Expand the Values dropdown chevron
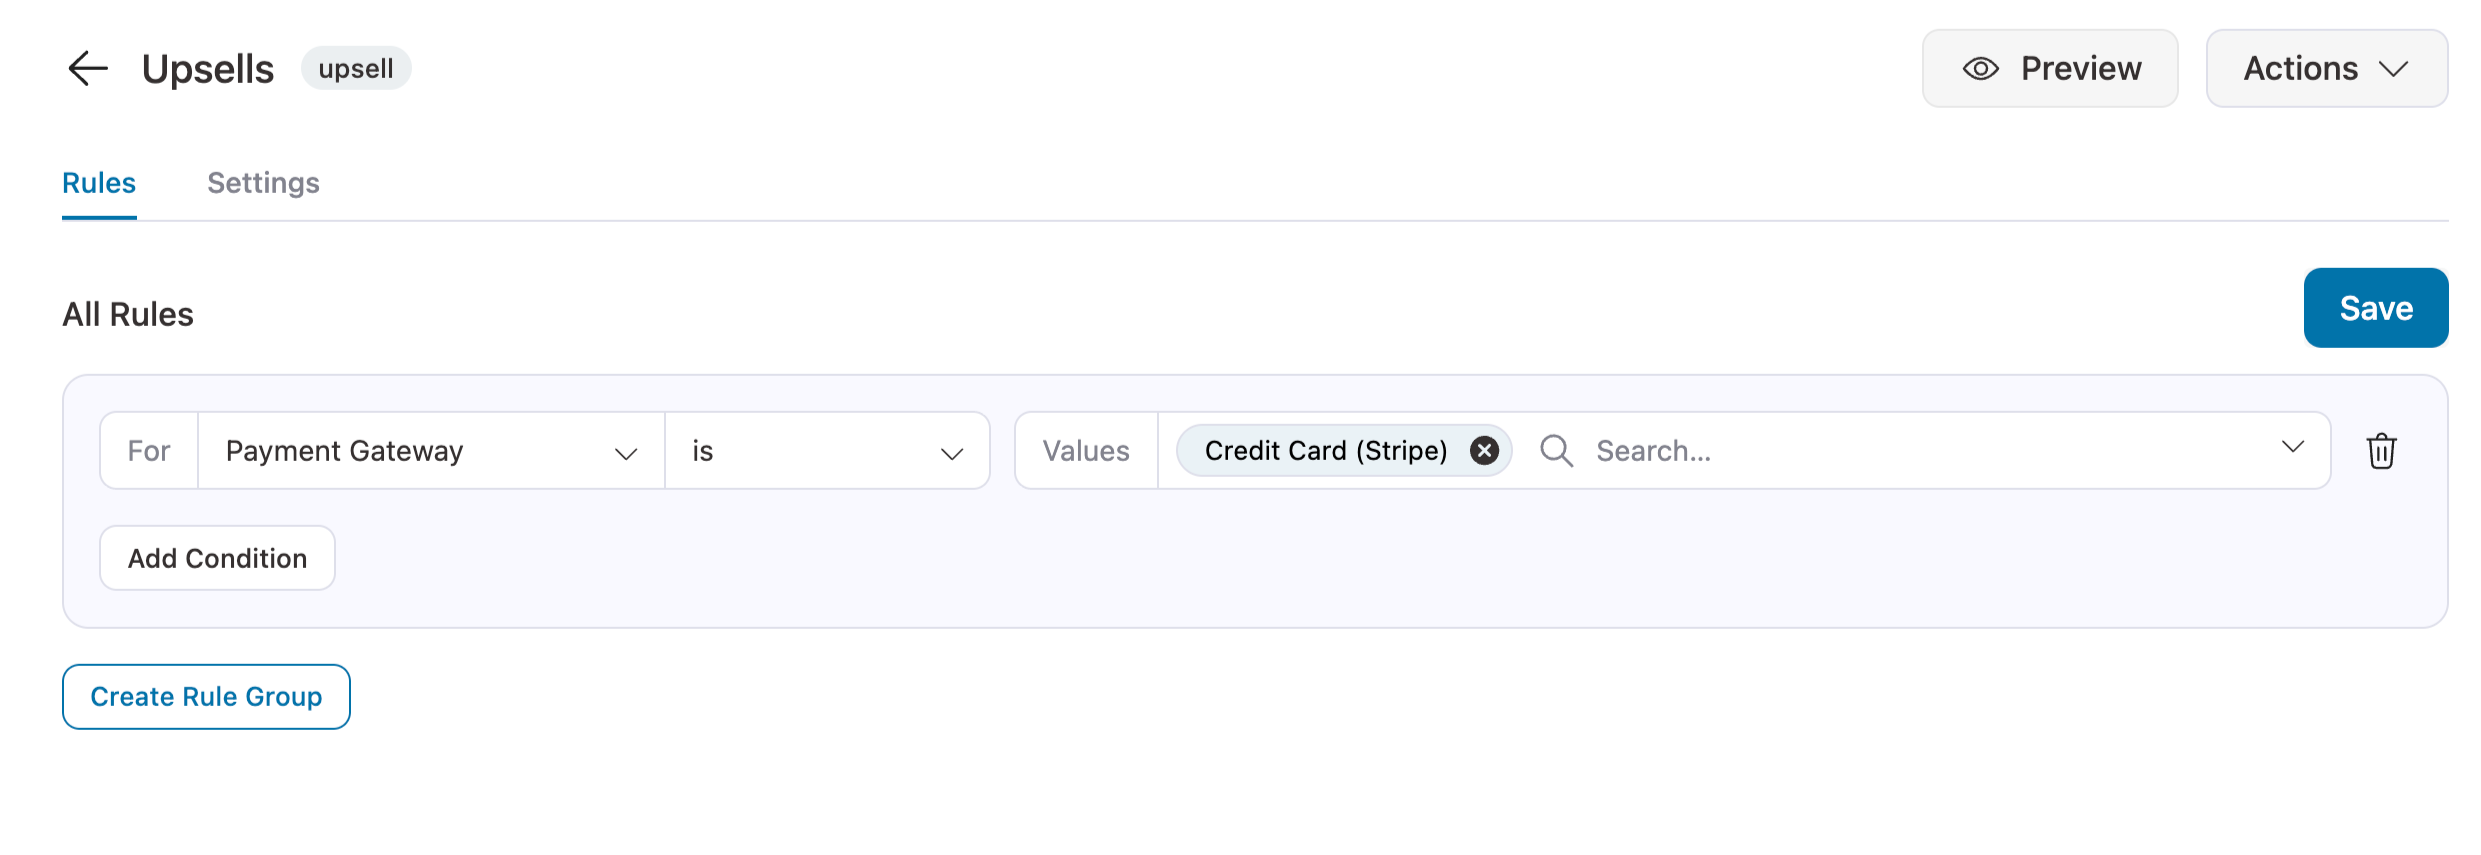 click(2292, 448)
